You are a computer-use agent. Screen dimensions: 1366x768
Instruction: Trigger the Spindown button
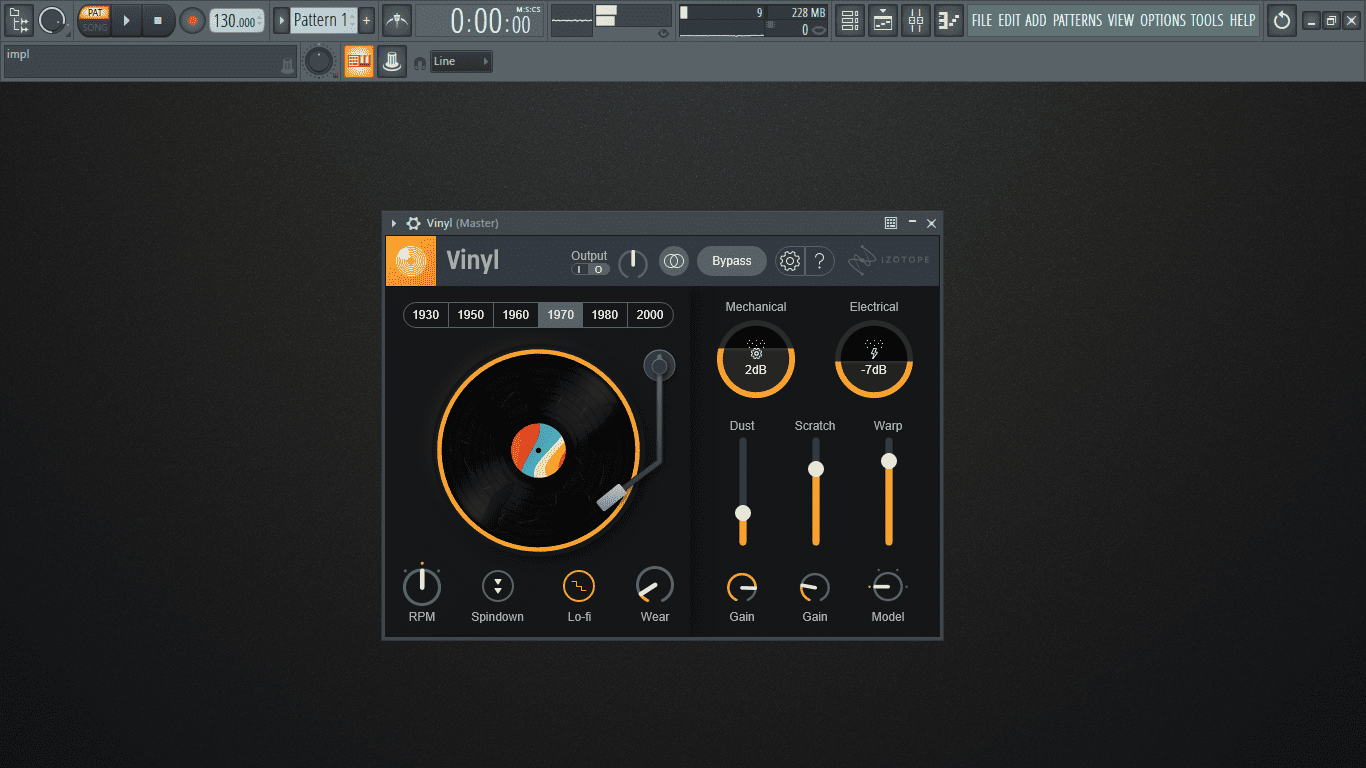pos(498,586)
